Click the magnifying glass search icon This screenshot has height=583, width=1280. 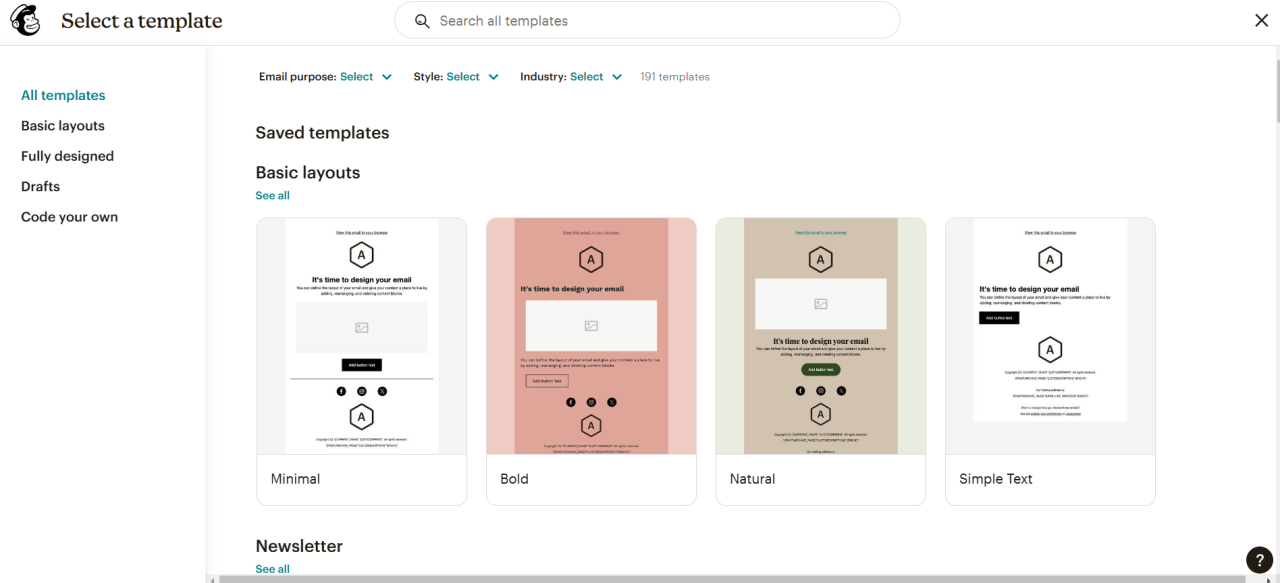coord(421,20)
